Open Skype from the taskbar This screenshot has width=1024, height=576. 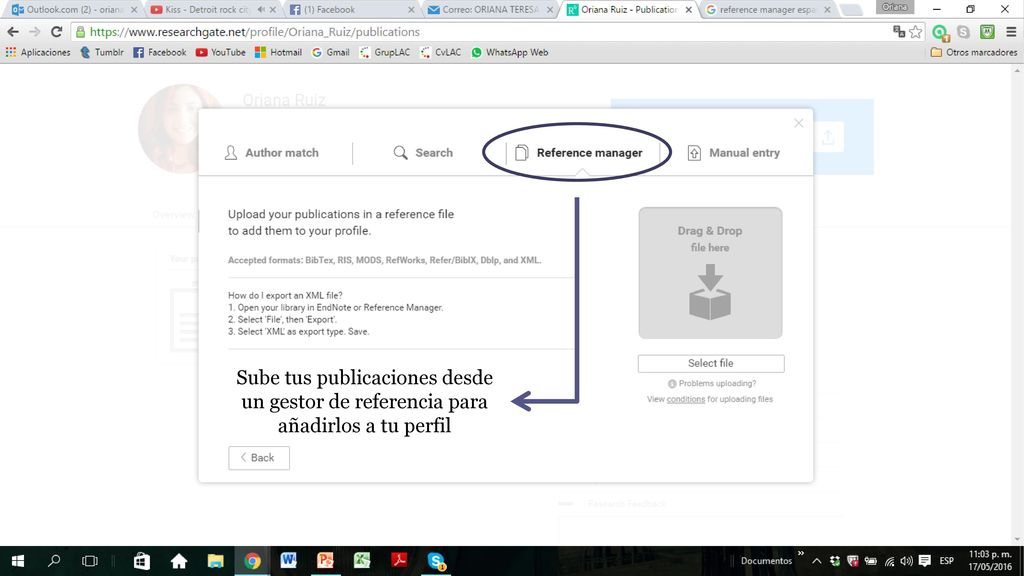(x=436, y=560)
